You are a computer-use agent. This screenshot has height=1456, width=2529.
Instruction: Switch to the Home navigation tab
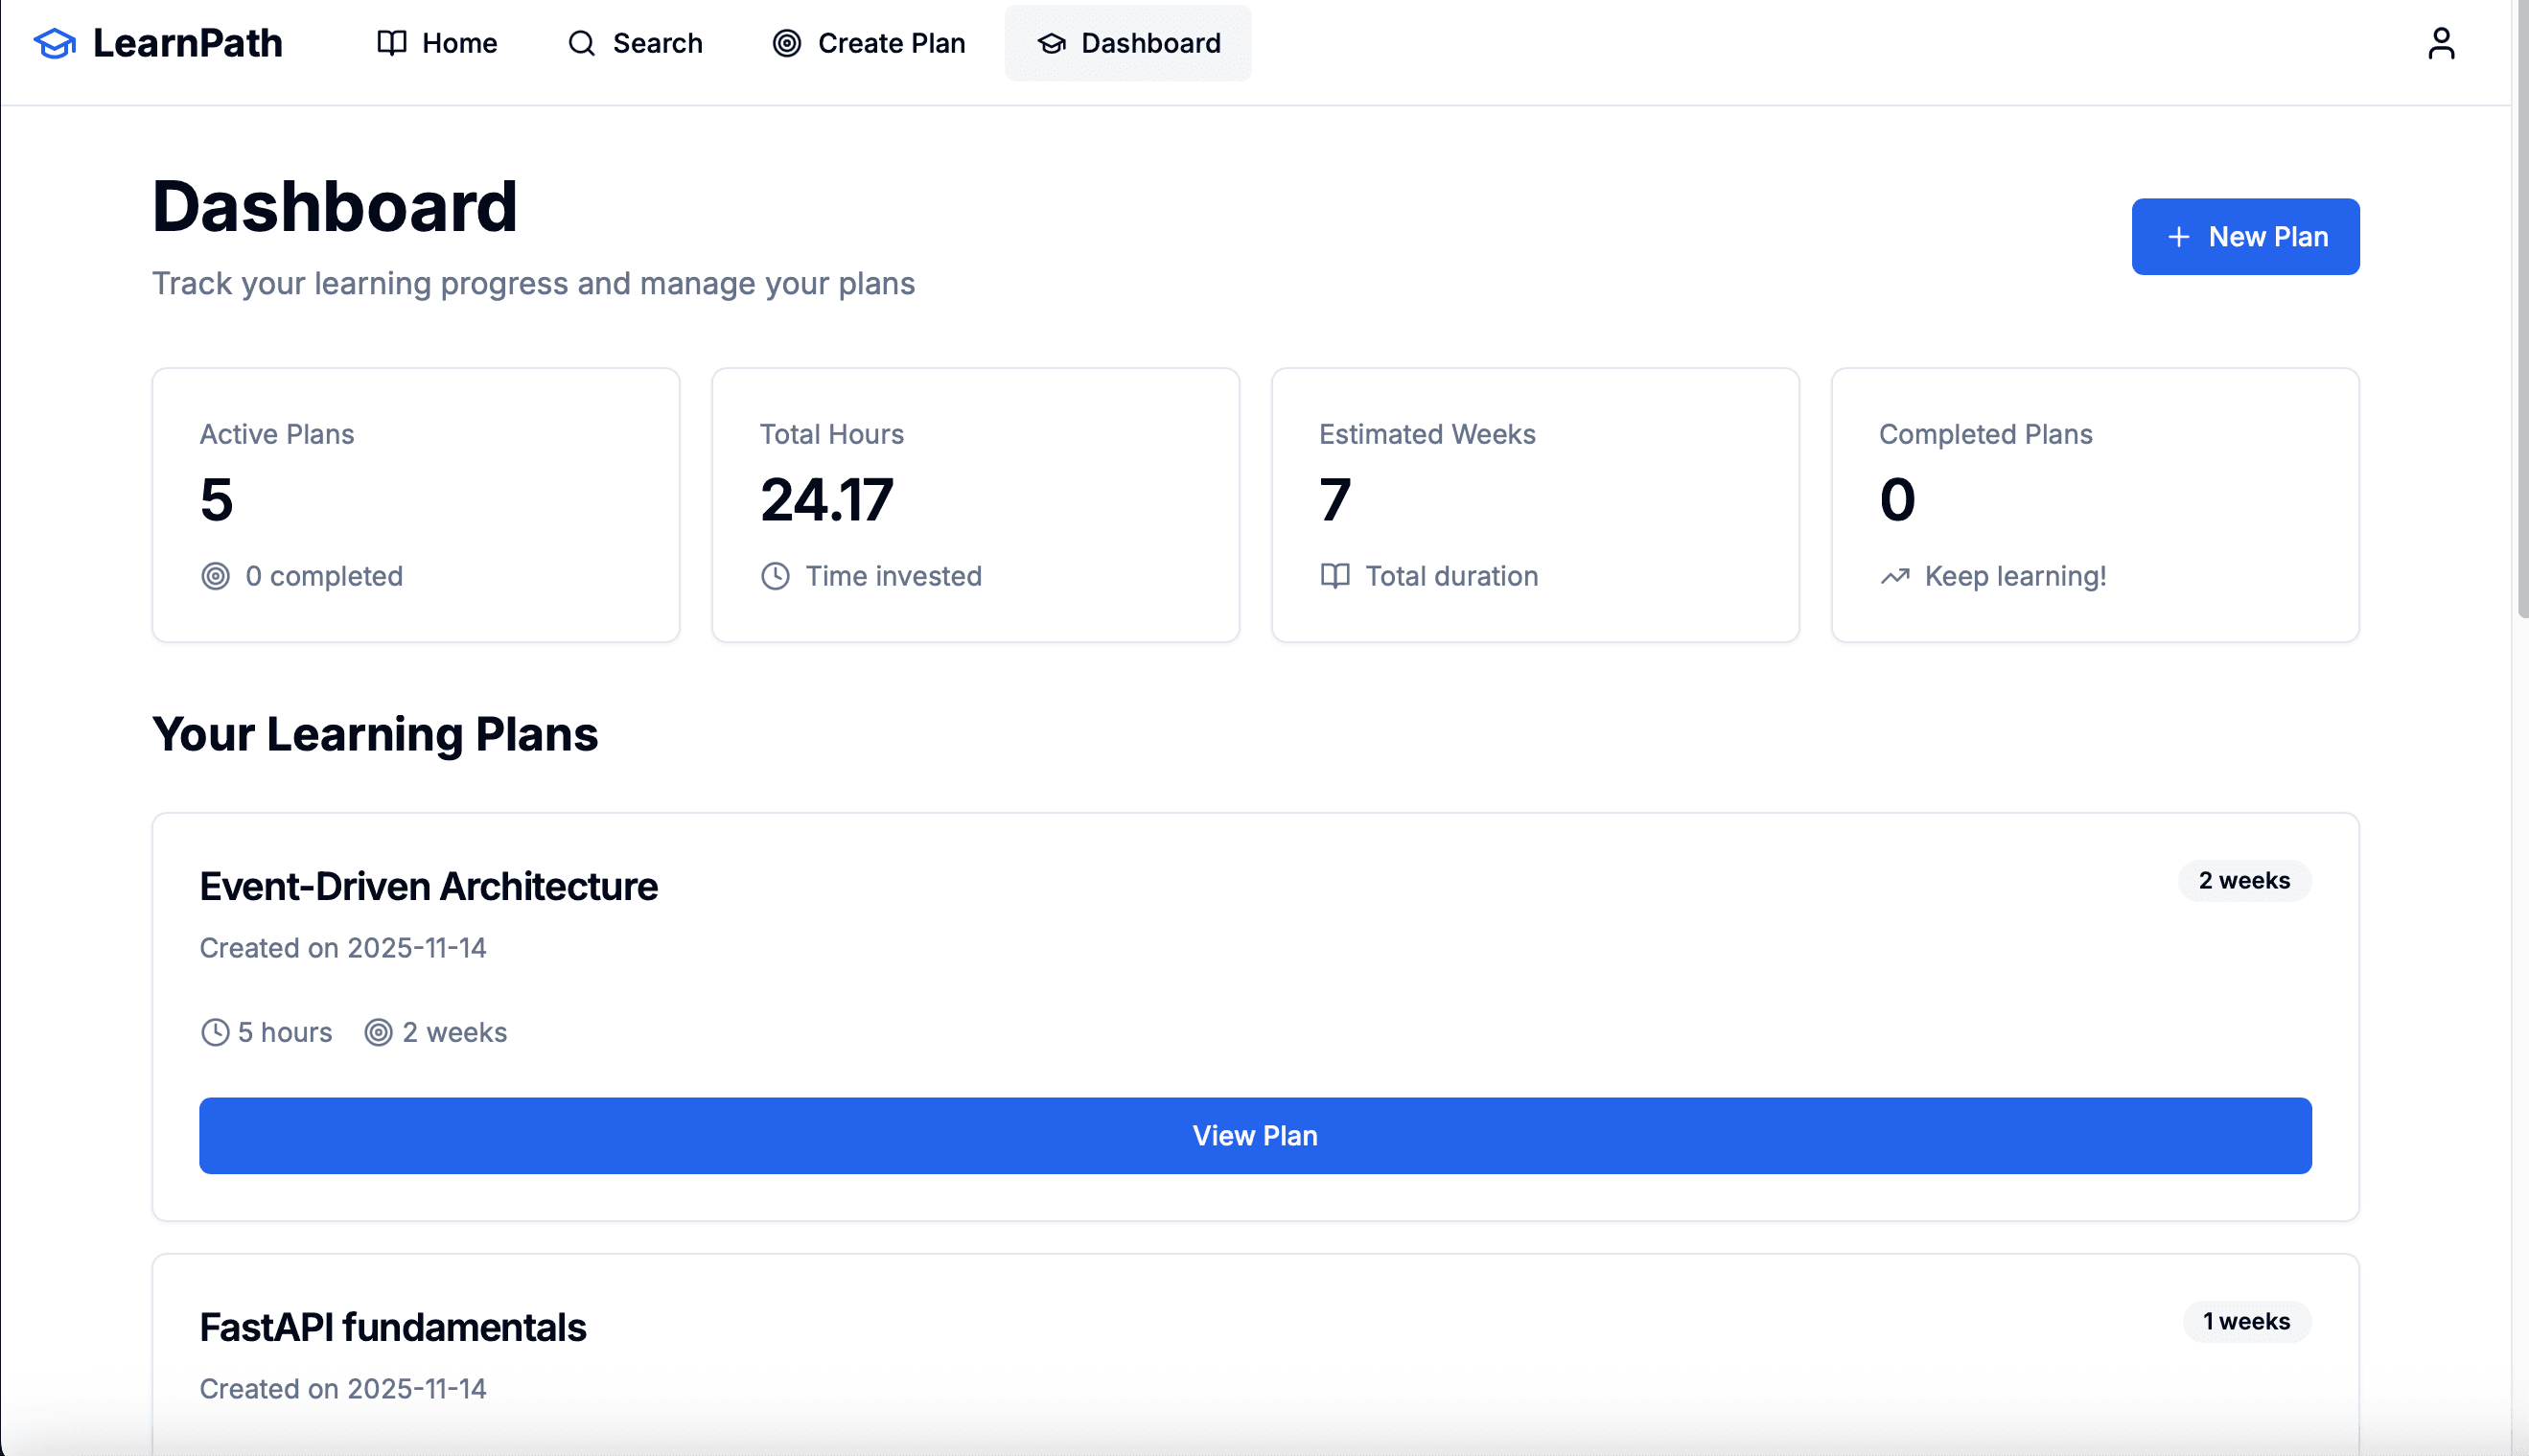coord(437,43)
